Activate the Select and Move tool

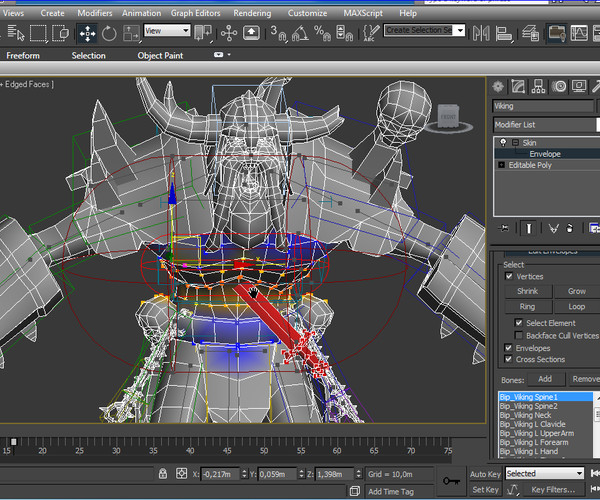(87, 33)
